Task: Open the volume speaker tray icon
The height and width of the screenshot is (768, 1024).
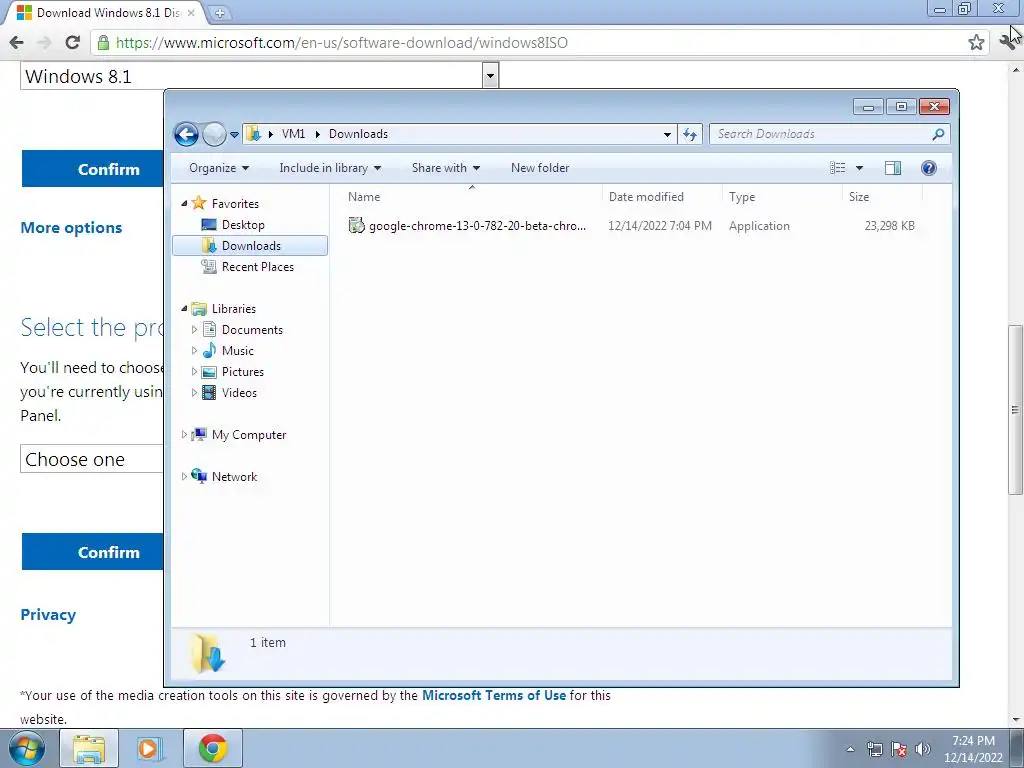Action: click(922, 749)
